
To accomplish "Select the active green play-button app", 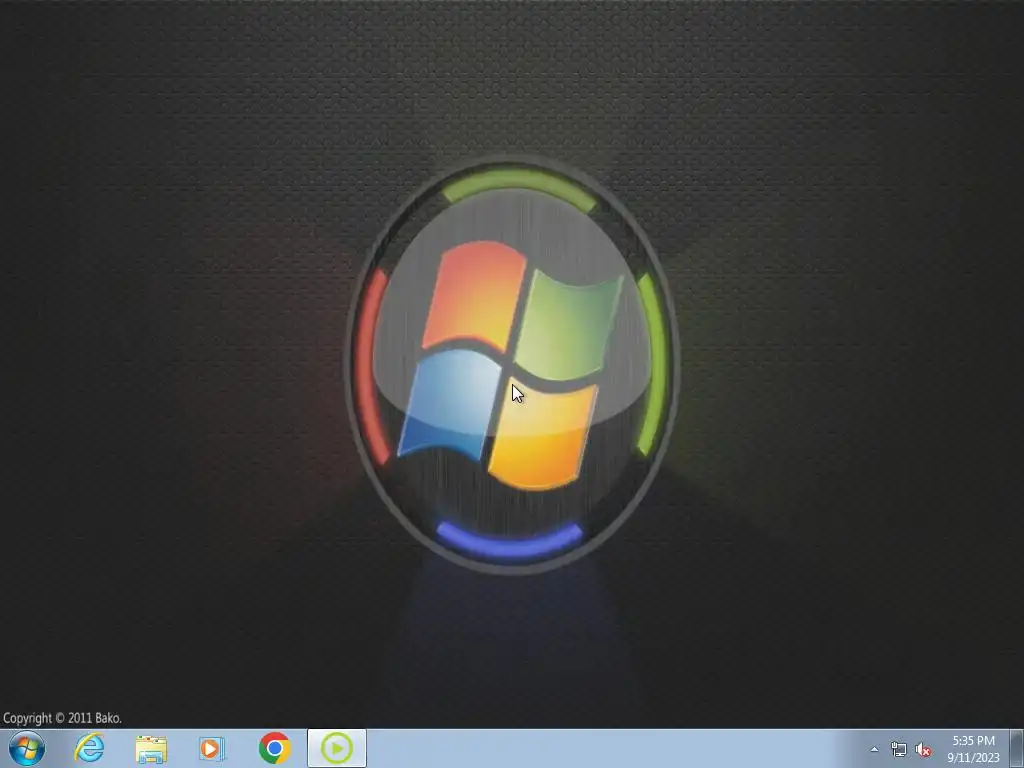I will [x=337, y=748].
